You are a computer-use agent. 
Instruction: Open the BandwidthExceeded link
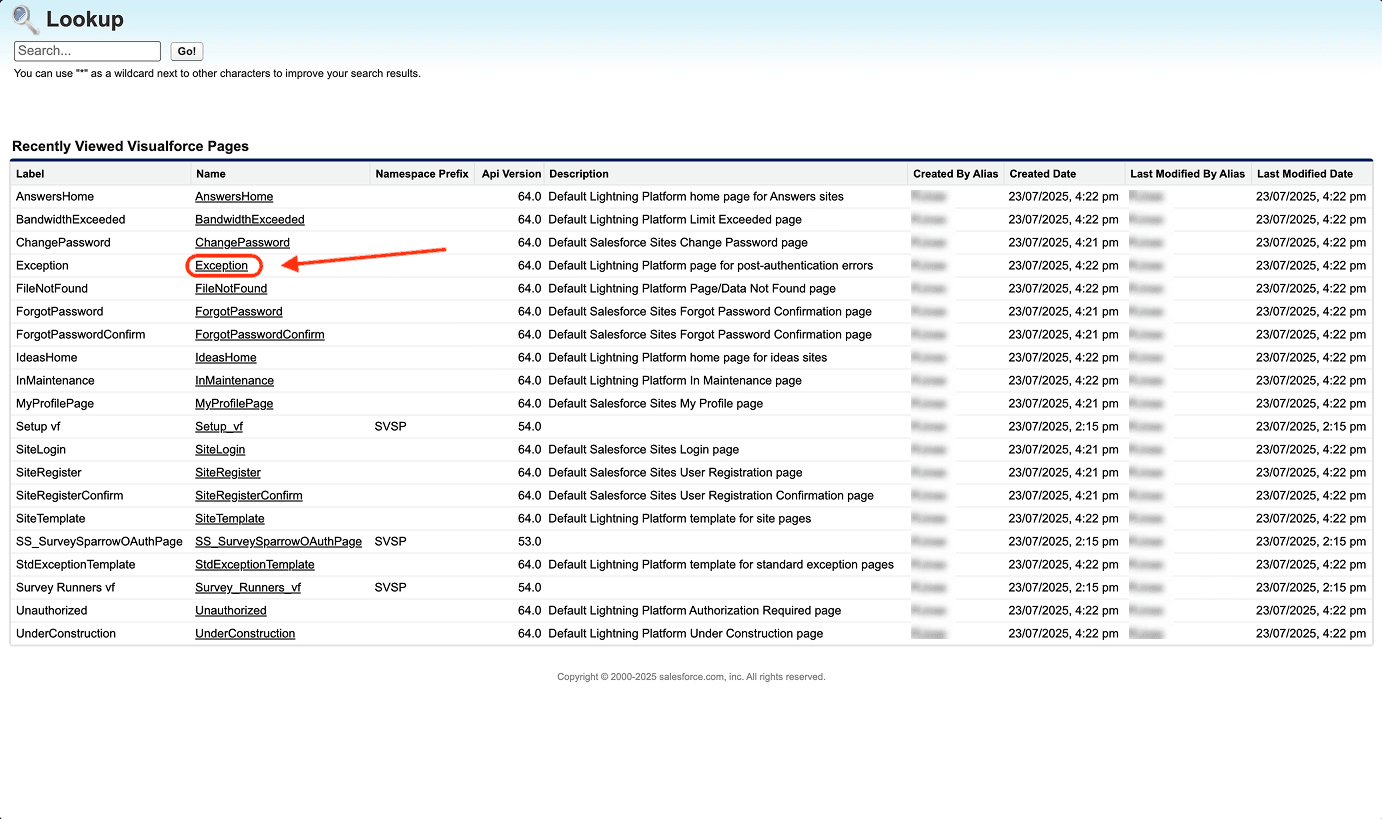(249, 220)
